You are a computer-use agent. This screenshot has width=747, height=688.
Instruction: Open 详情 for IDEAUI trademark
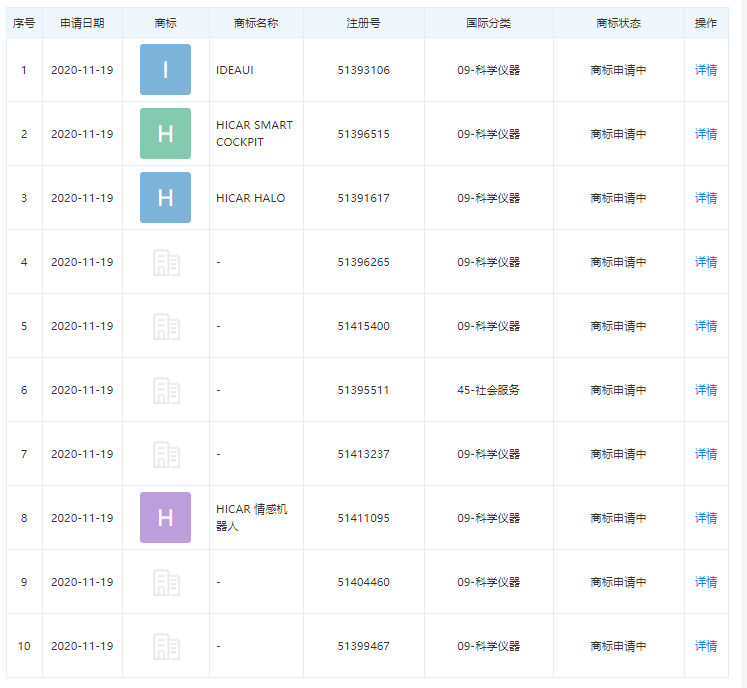[706, 70]
